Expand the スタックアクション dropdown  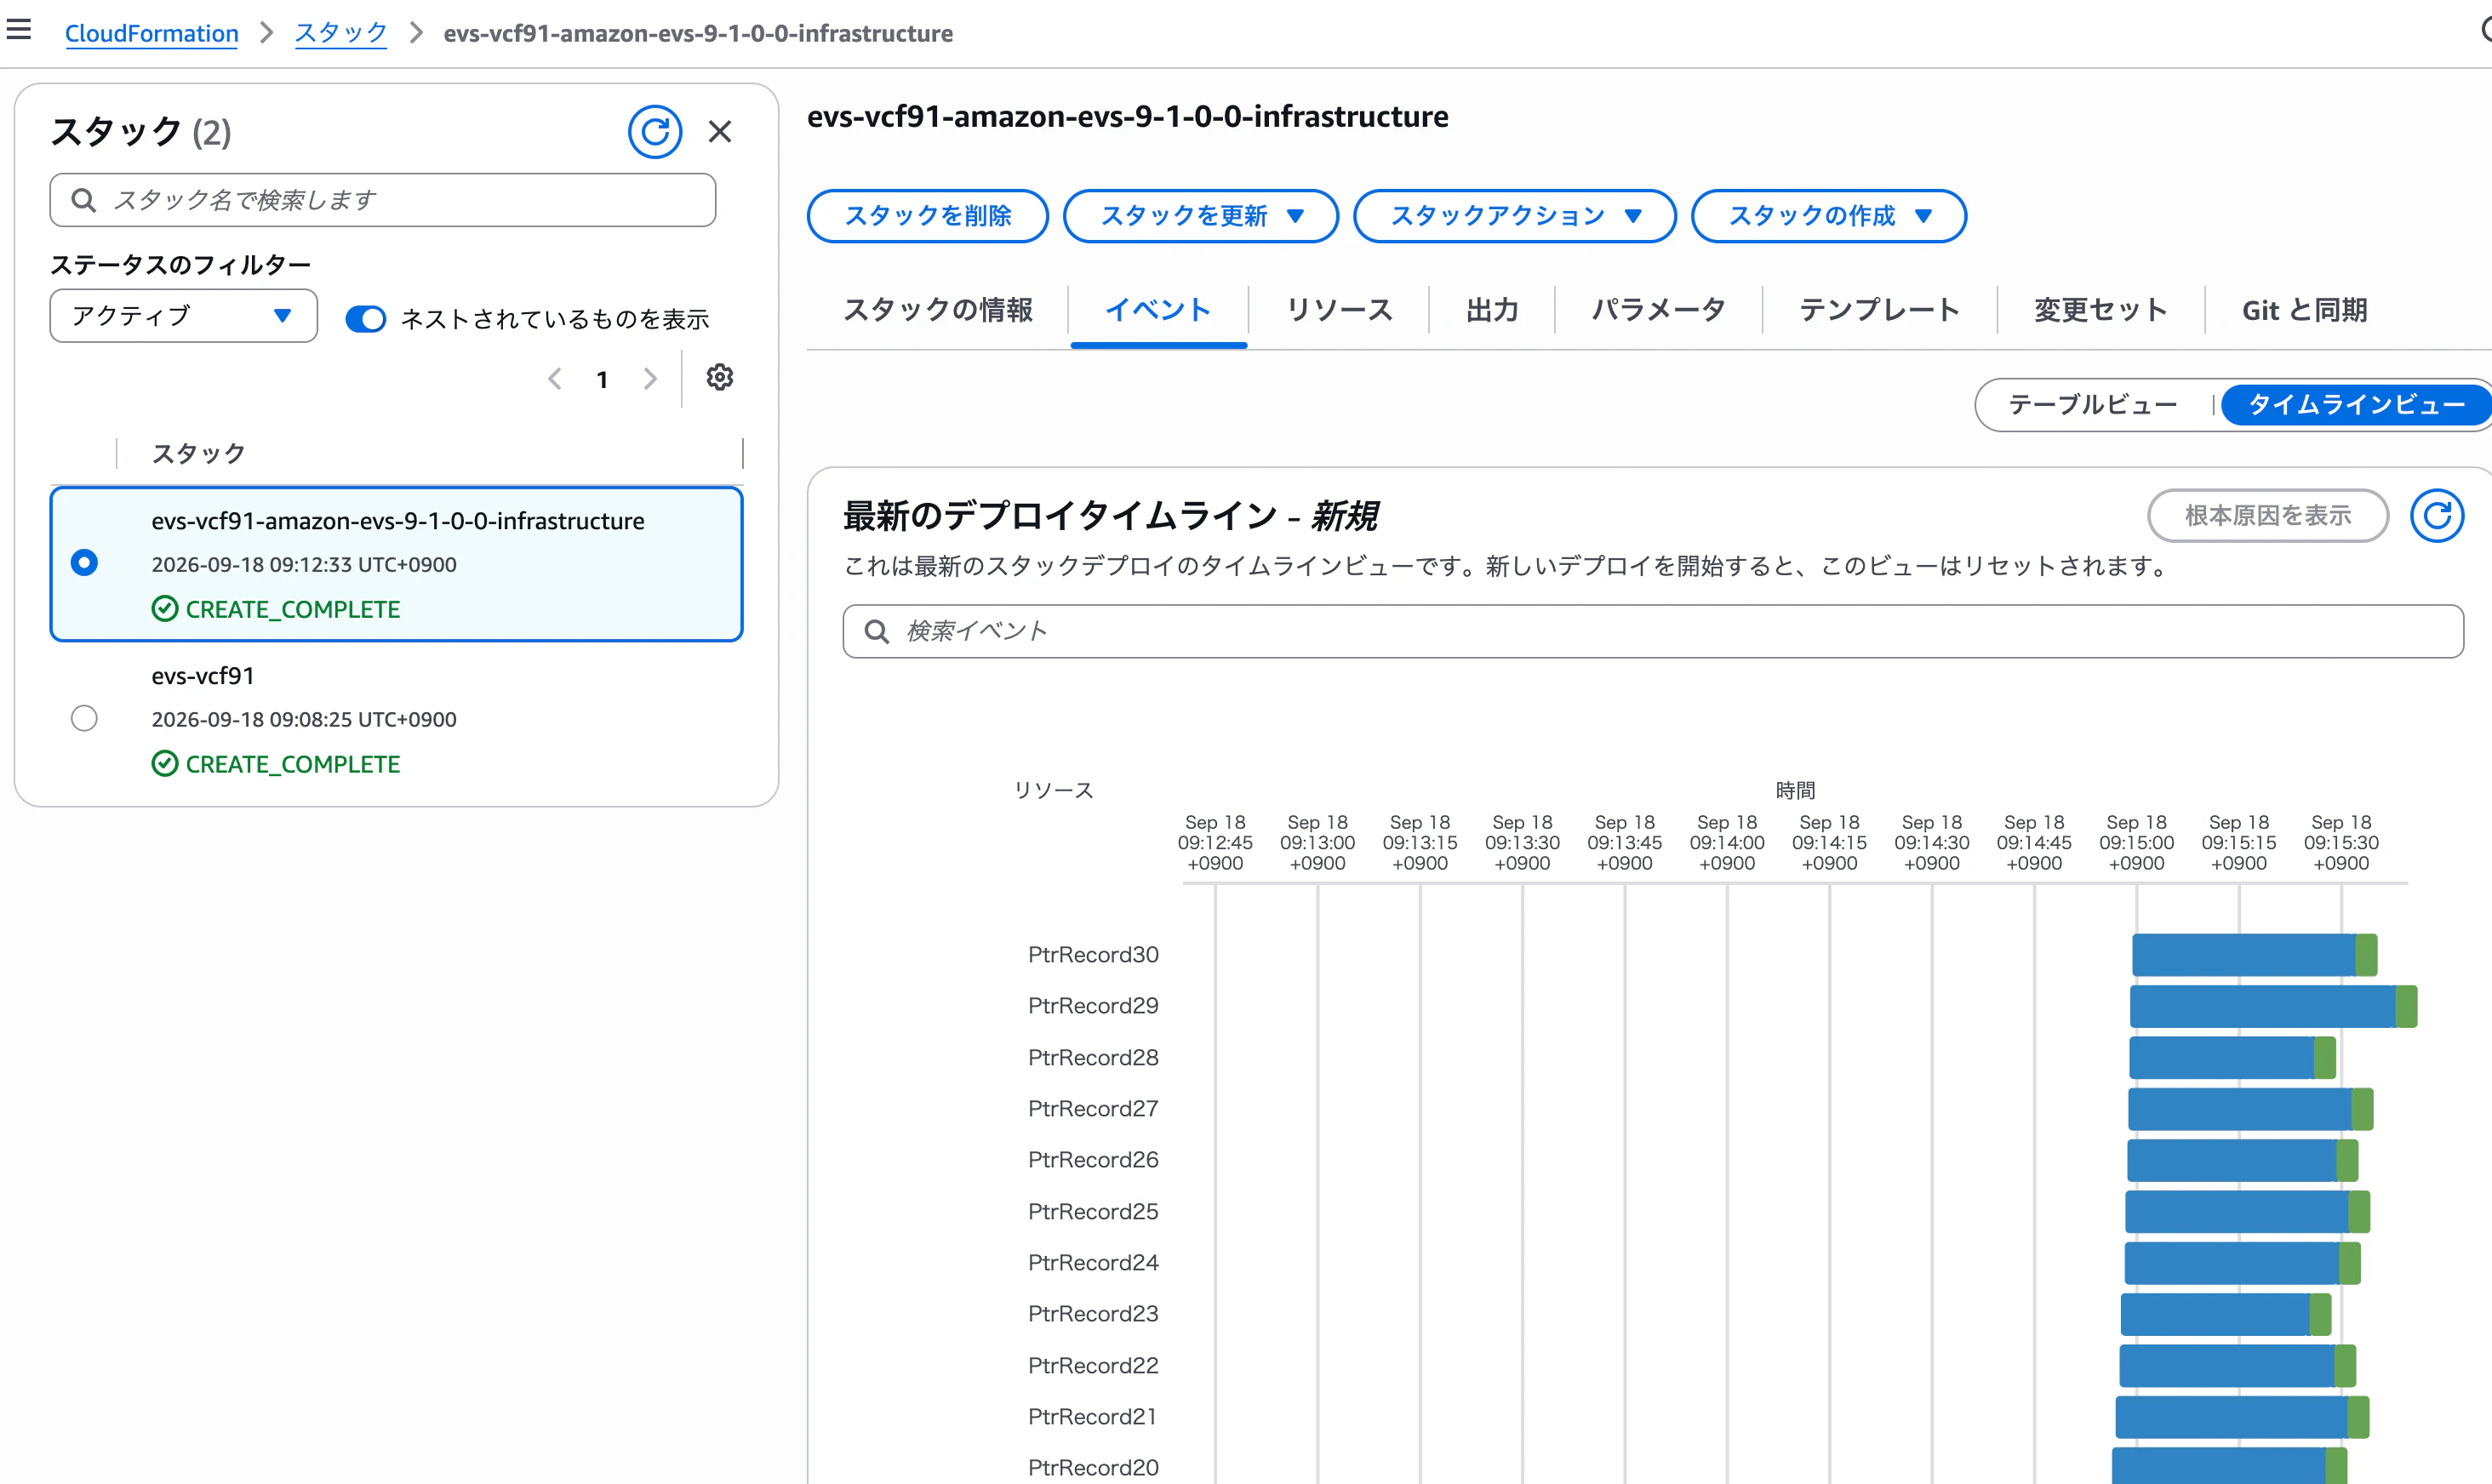point(1514,216)
